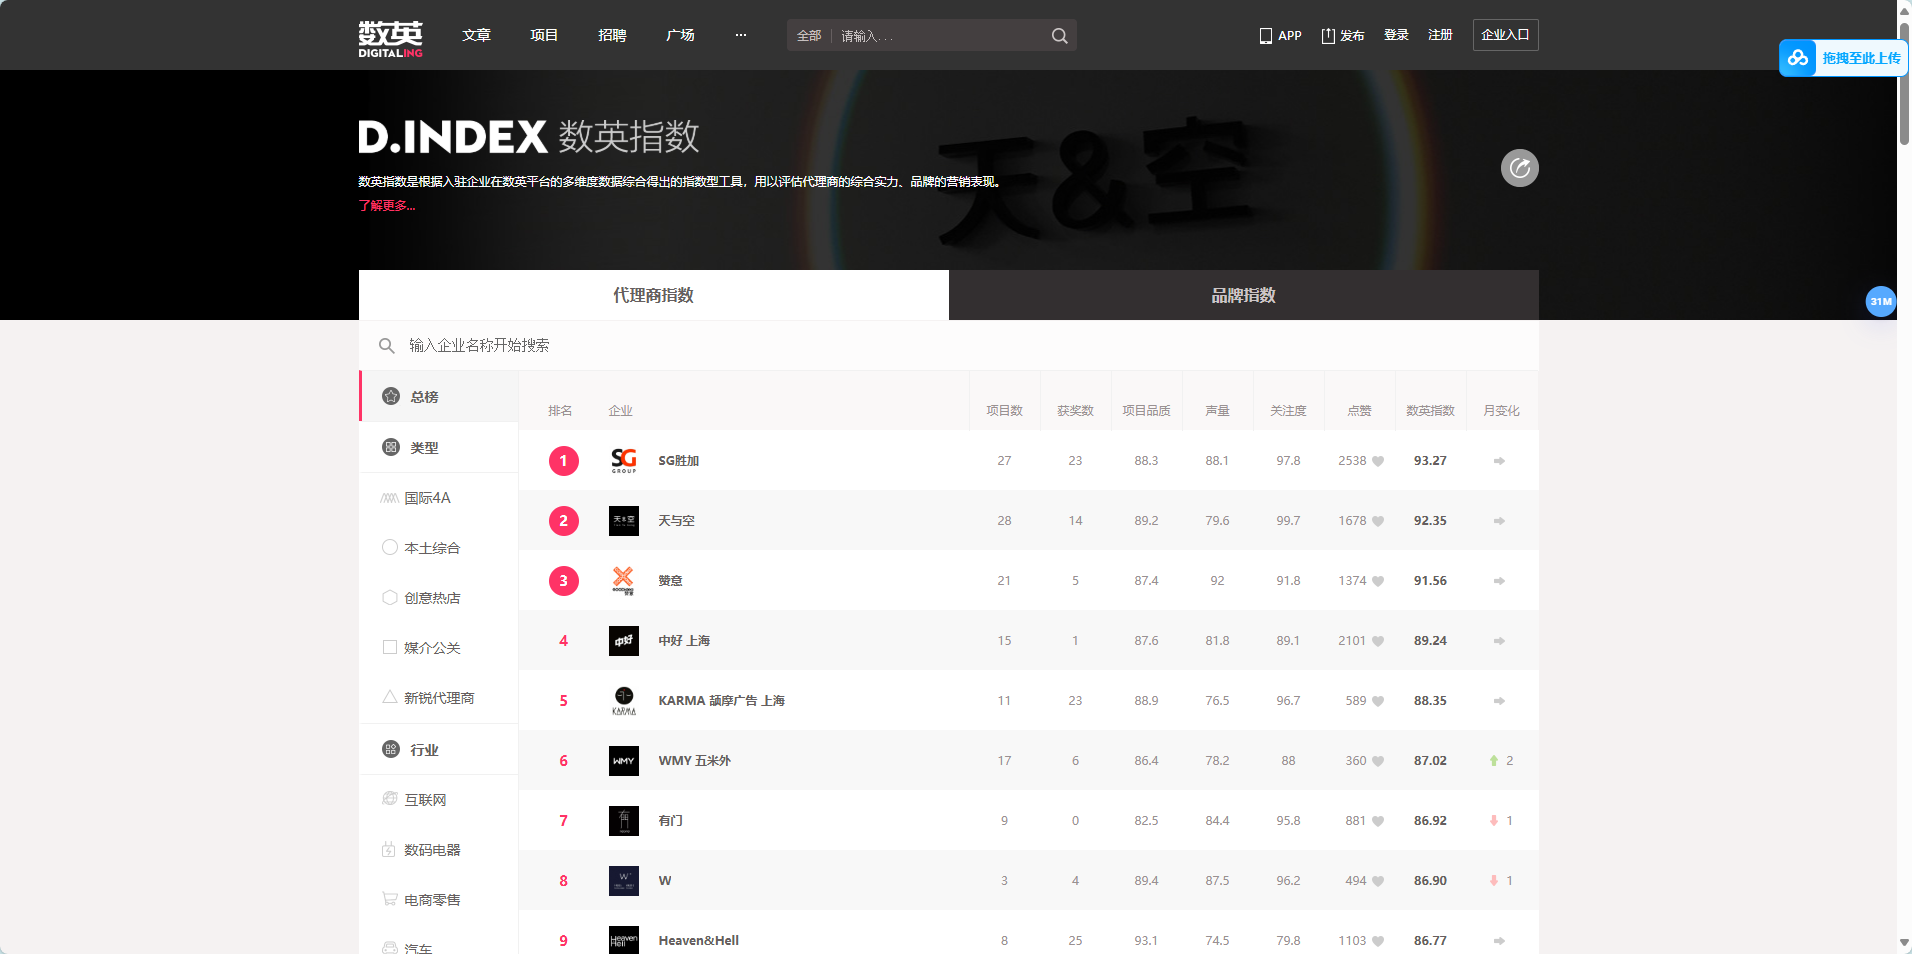Click the heart icon in 天与空 row
Image resolution: width=1912 pixels, height=954 pixels.
coord(1378,521)
